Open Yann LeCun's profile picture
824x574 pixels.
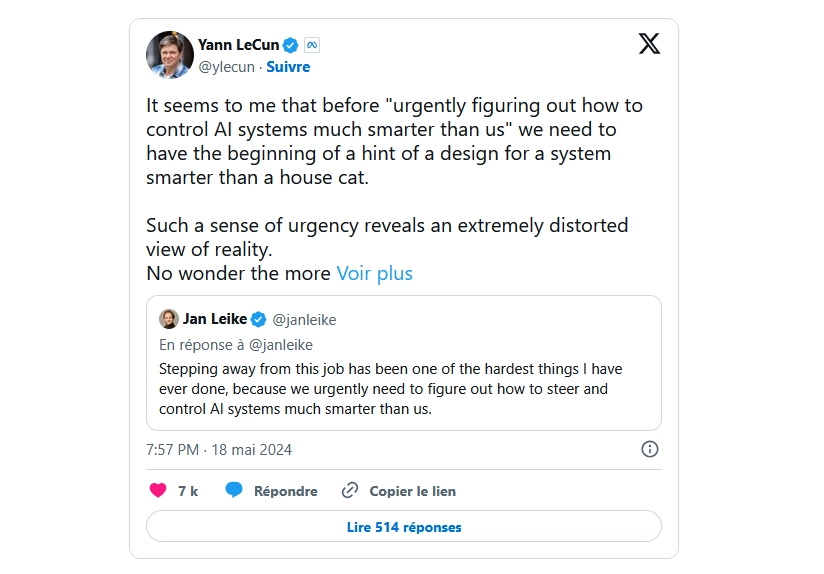click(x=170, y=55)
